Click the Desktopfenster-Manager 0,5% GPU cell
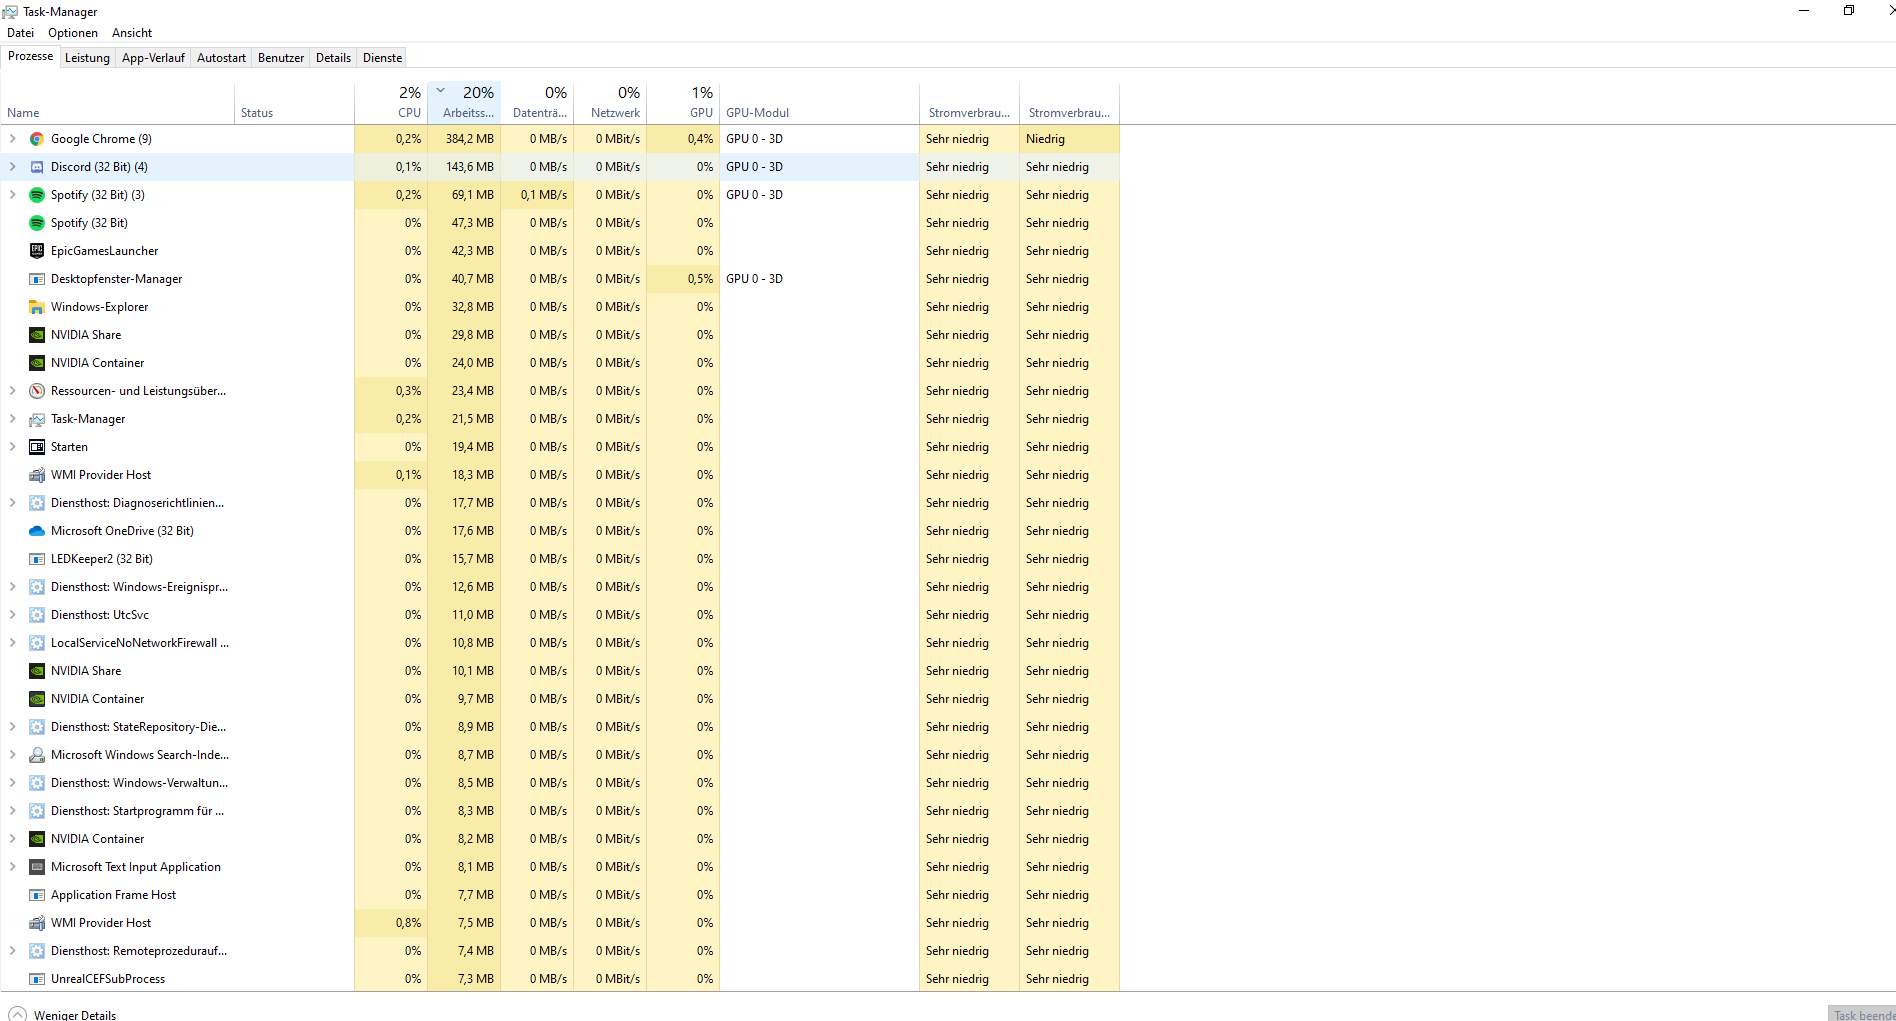This screenshot has width=1896, height=1021. [683, 279]
